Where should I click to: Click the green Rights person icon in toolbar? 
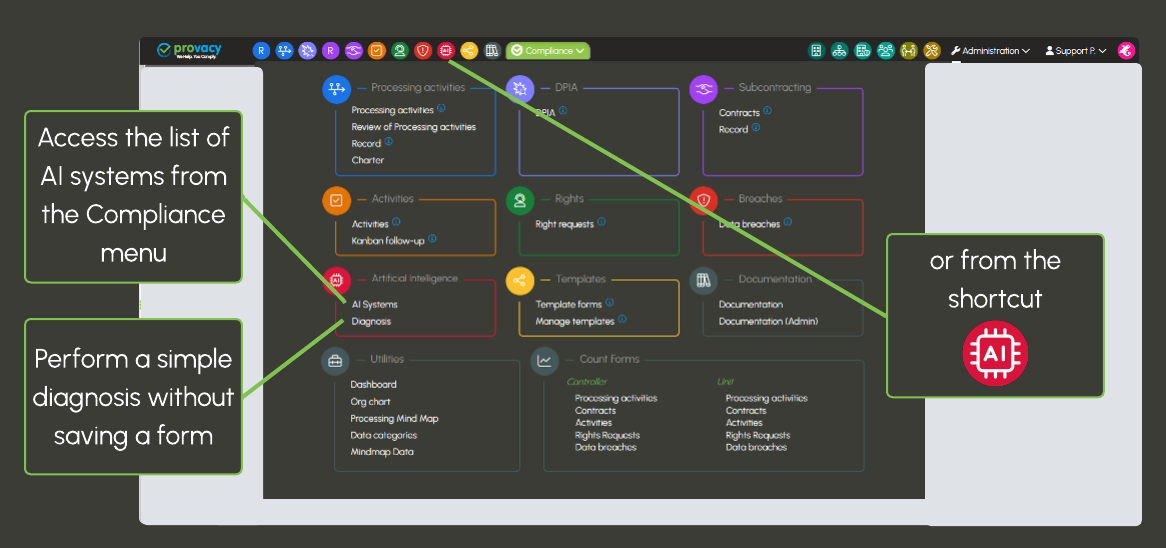[x=400, y=50]
